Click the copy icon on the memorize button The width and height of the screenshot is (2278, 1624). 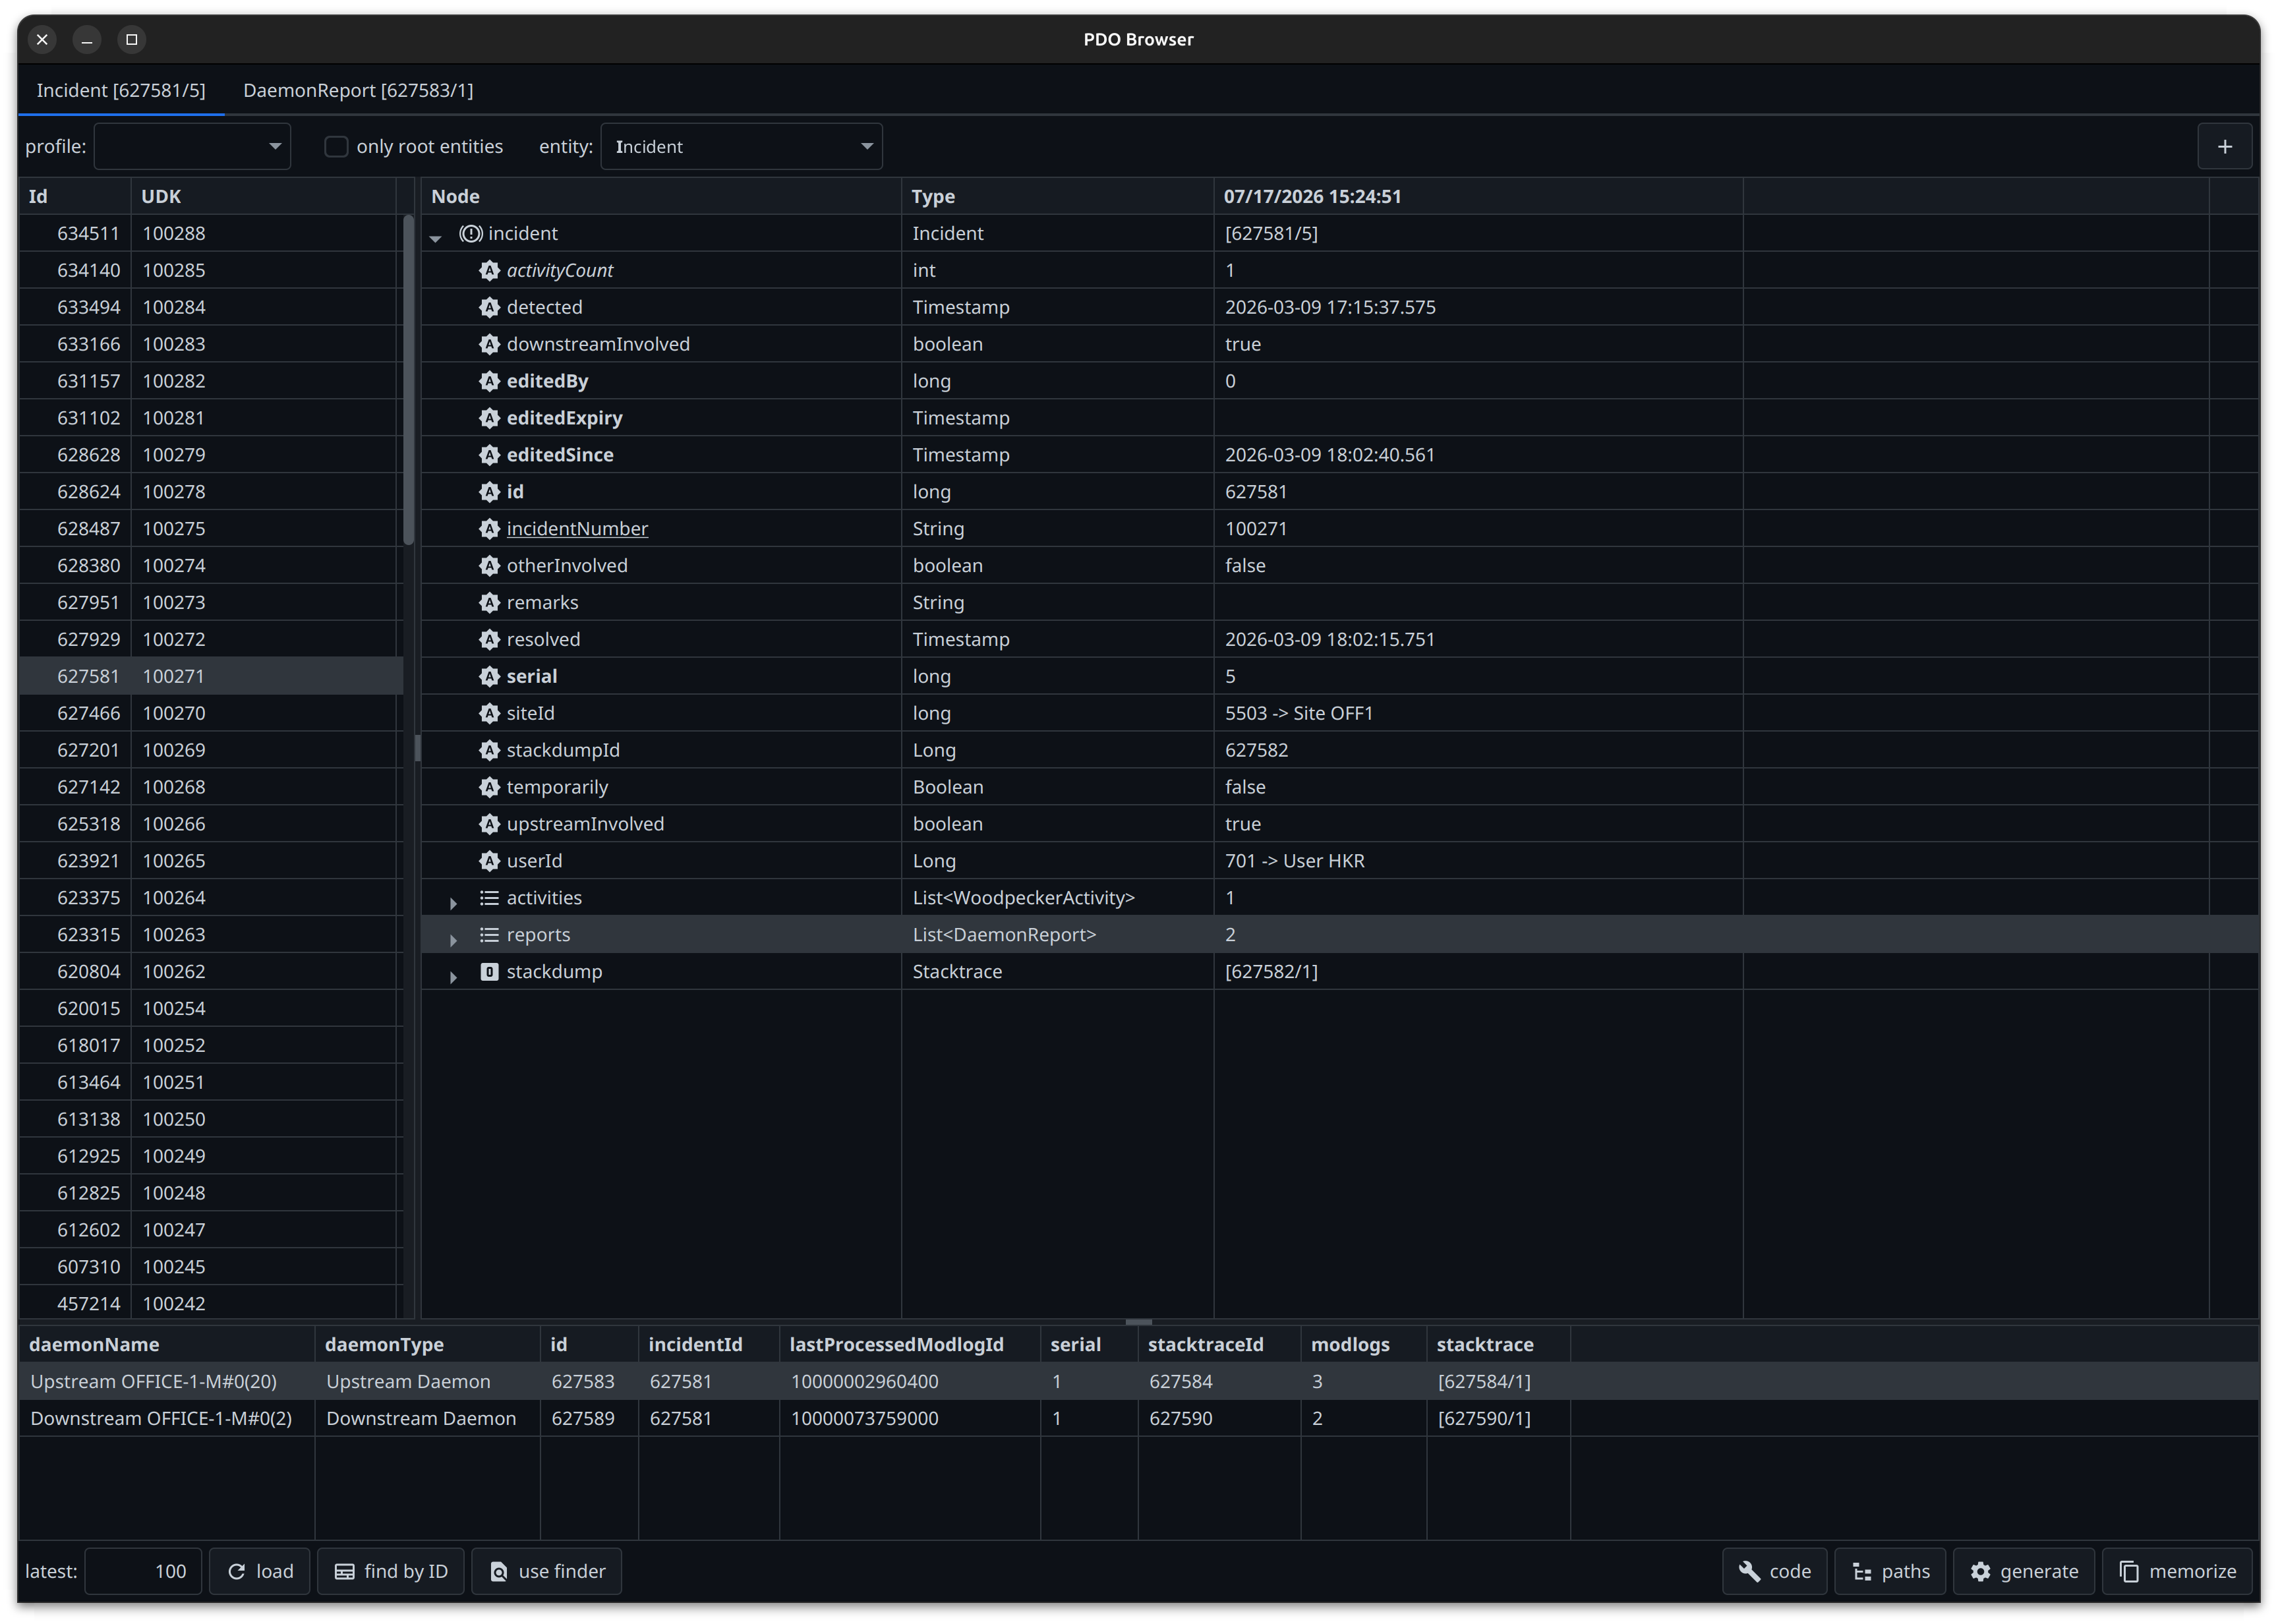(x=2129, y=1571)
